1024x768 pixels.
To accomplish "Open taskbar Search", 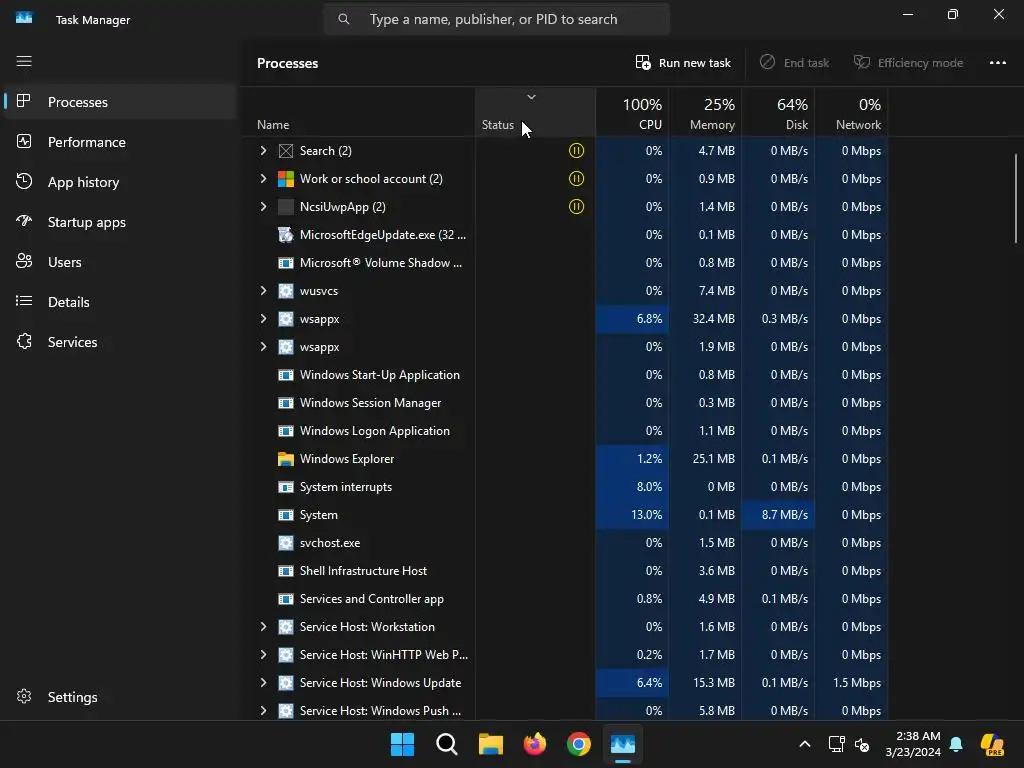I will point(447,744).
